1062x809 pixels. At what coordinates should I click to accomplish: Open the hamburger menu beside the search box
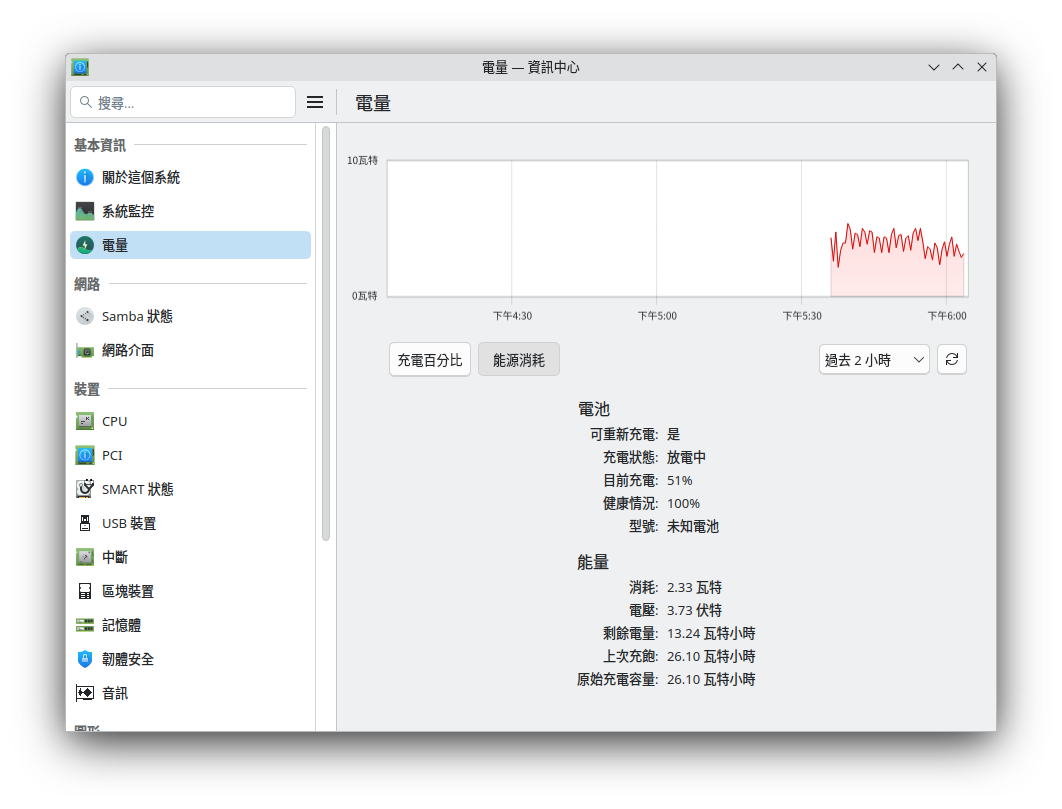[x=315, y=102]
